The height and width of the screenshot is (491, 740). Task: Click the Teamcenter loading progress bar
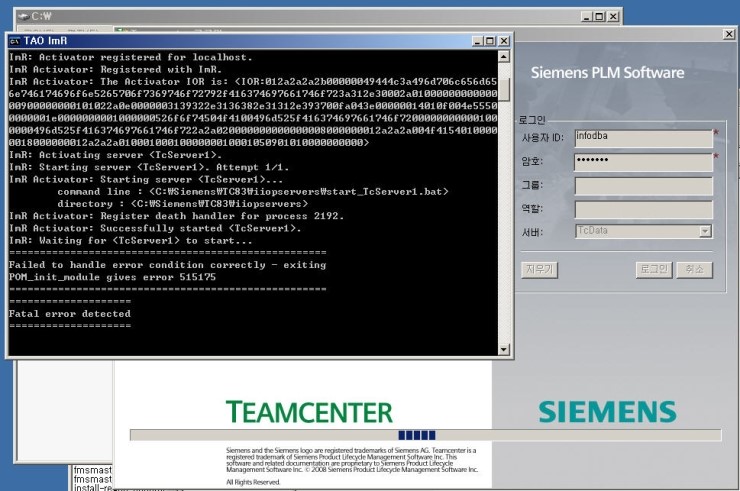[x=426, y=435]
